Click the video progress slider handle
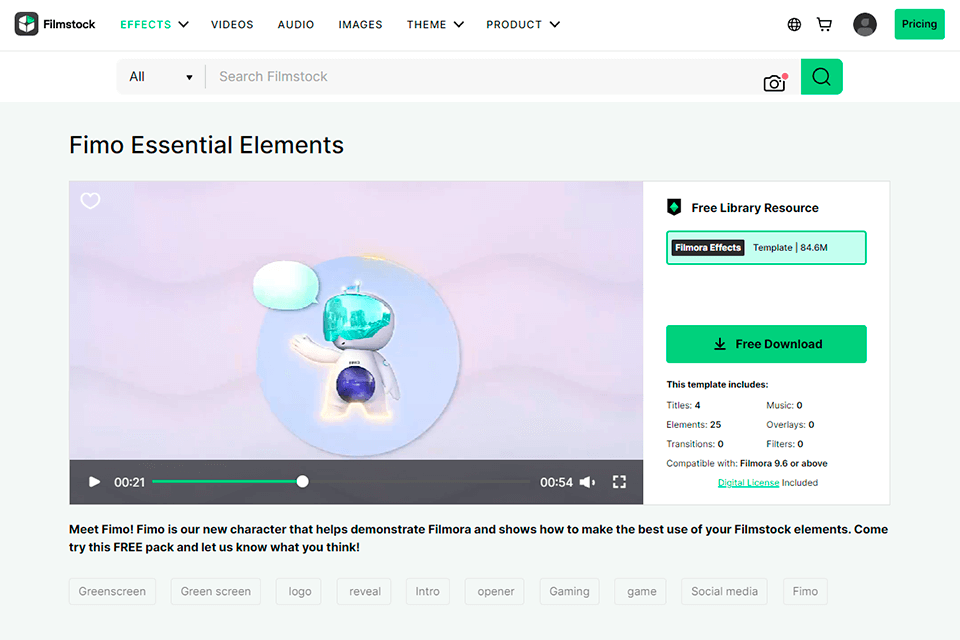The height and width of the screenshot is (640, 960). click(302, 482)
